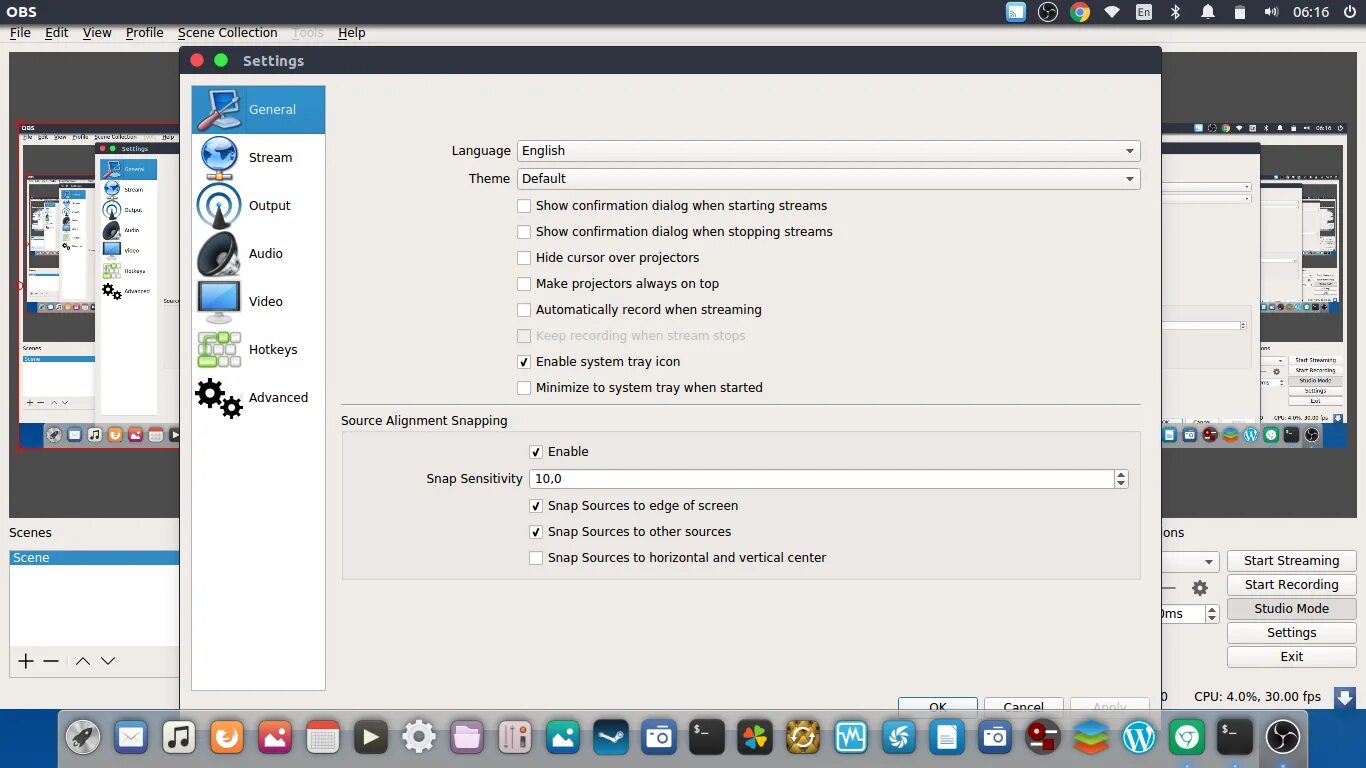Click Chrome icon in top panel
The image size is (1366, 768).
pos(1079,12)
